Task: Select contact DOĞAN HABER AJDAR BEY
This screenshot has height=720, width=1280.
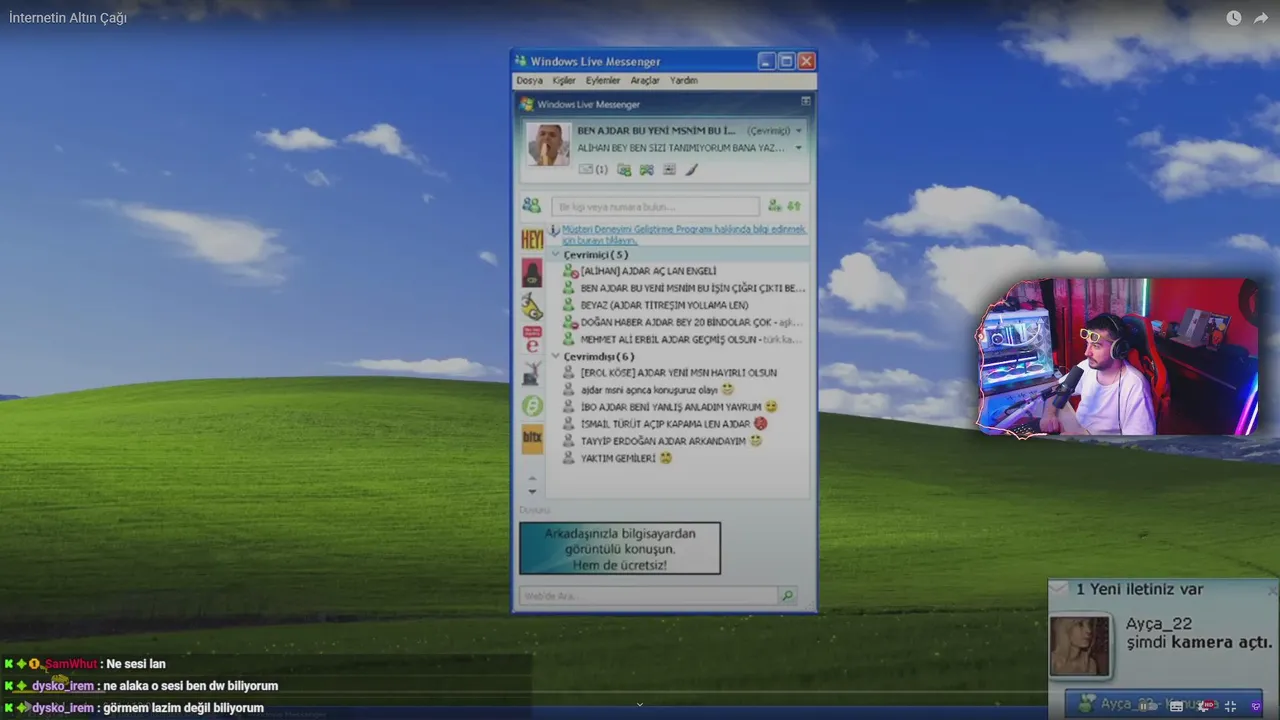Action: [x=683, y=322]
